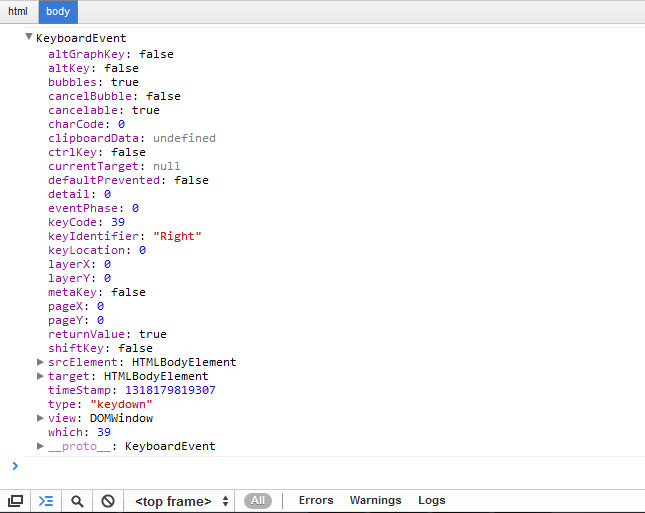
Task: Expand the view DOMWindow property
Action: (40, 418)
